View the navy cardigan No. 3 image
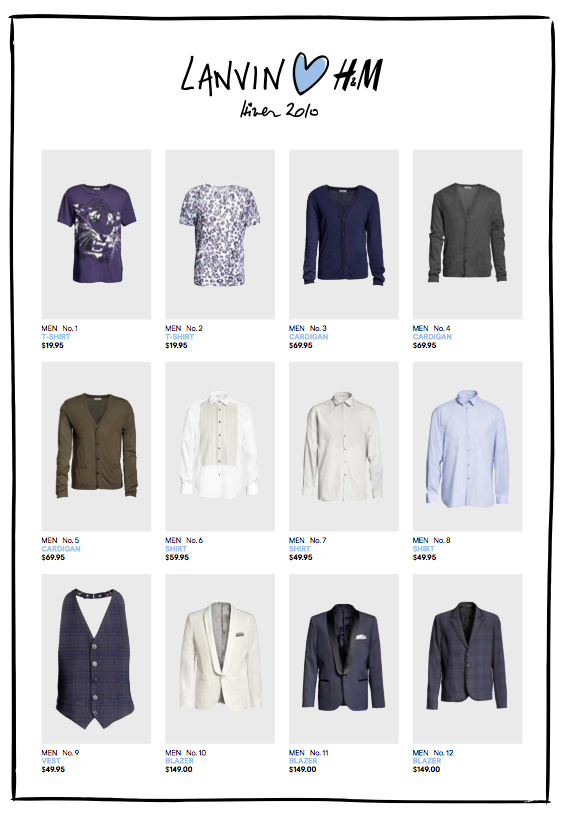Image resolution: width=565 pixels, height=821 pixels. click(344, 234)
